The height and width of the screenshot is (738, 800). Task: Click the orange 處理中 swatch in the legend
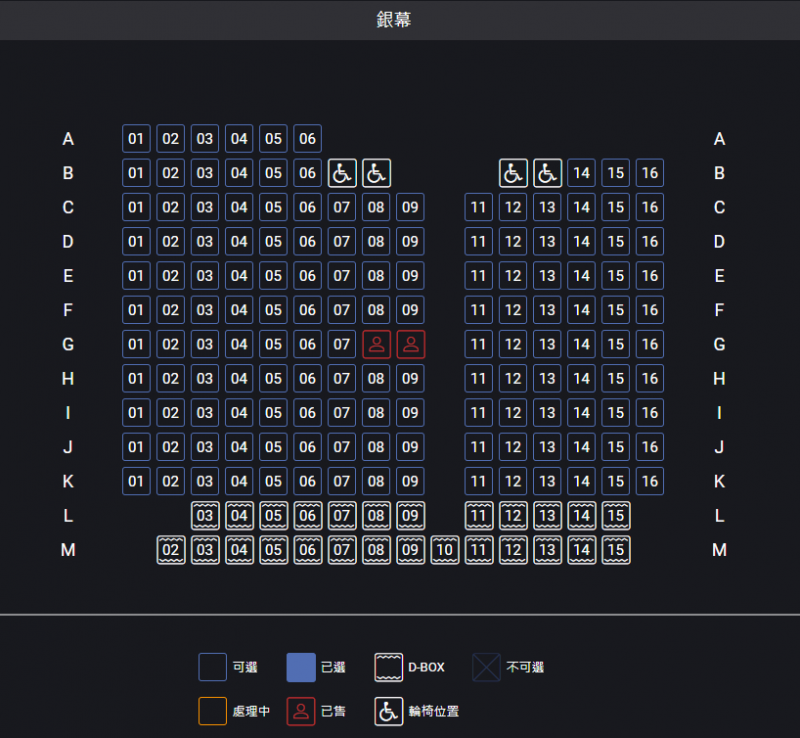click(x=213, y=711)
